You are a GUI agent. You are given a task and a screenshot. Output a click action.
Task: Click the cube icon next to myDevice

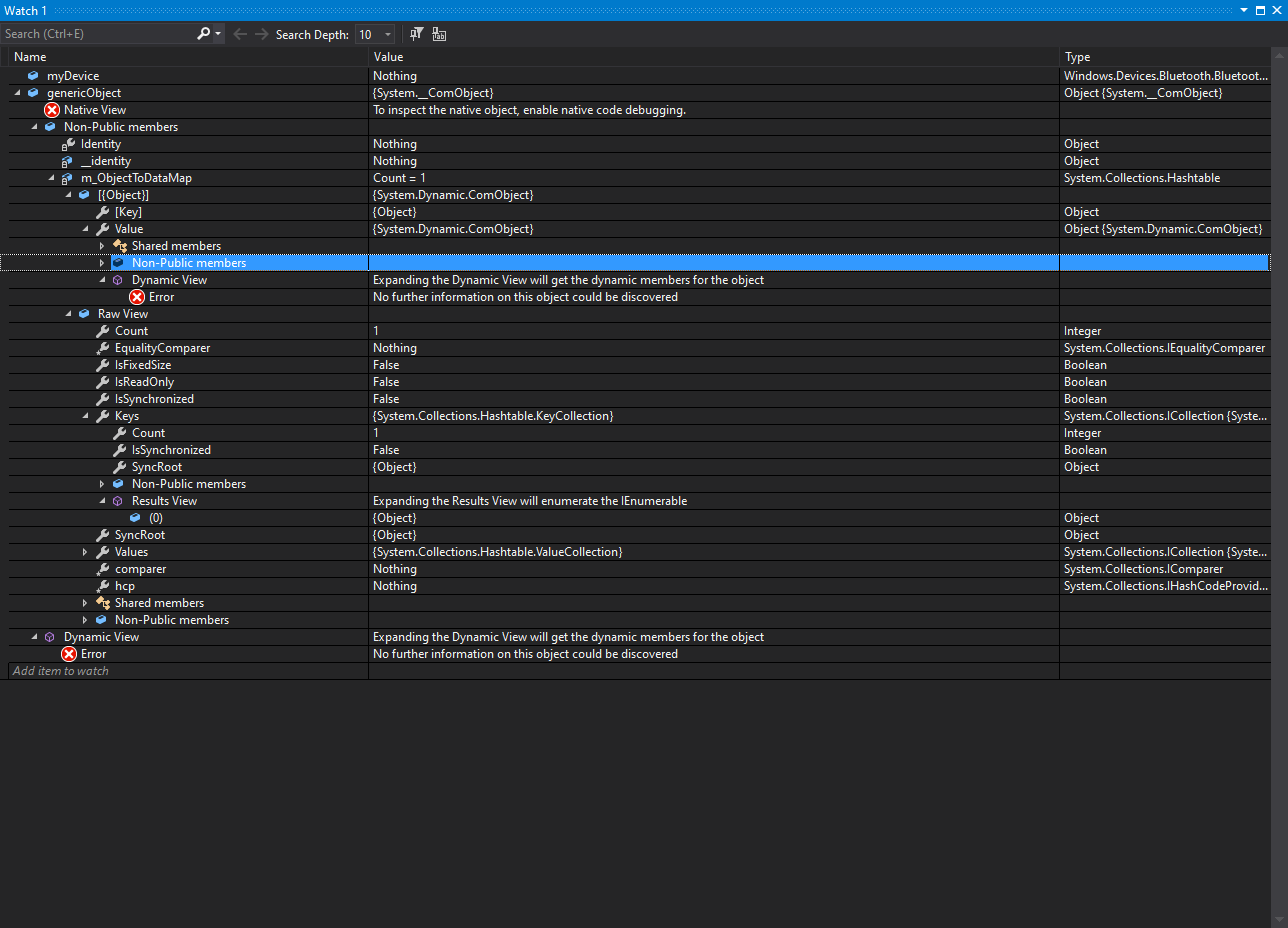click(33, 76)
